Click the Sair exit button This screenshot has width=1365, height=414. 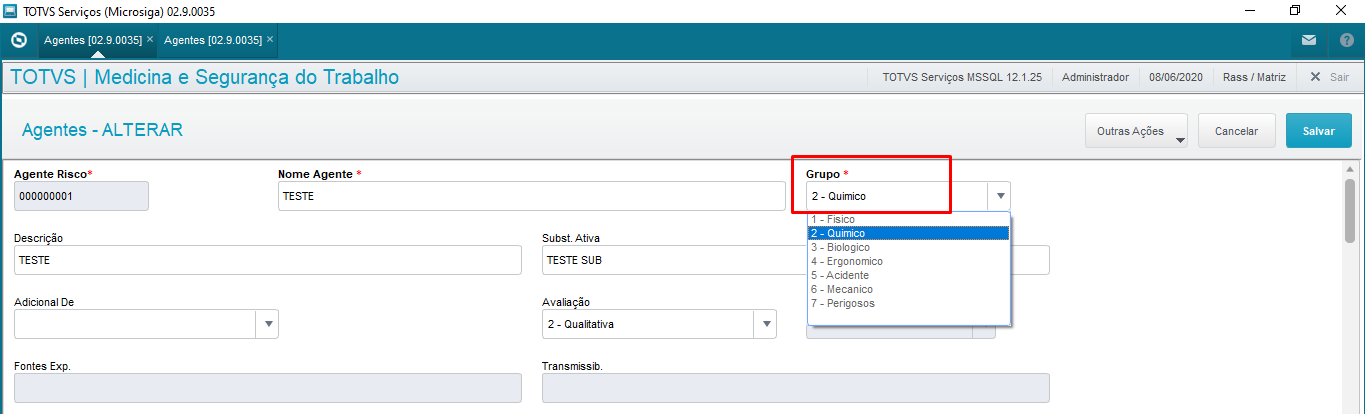[x=1329, y=77]
